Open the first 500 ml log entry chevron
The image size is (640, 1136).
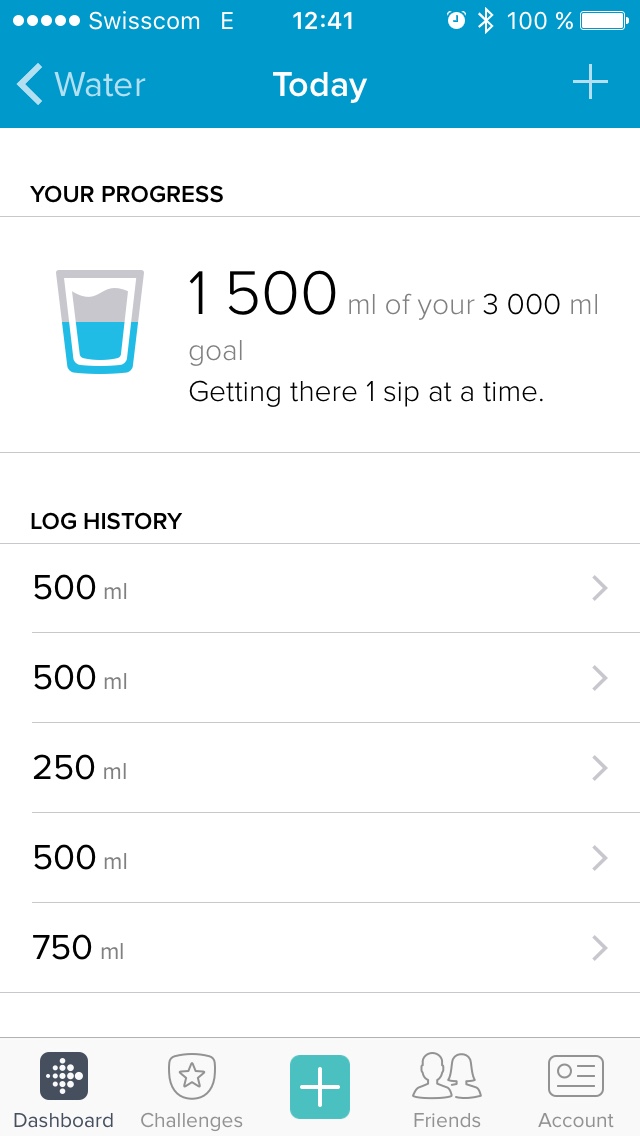(599, 588)
